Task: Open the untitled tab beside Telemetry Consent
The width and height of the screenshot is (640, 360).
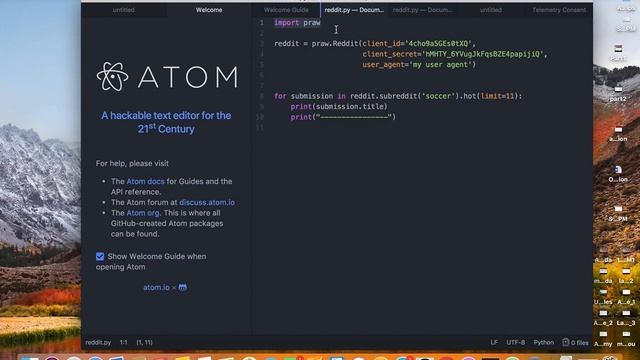Action: click(491, 10)
